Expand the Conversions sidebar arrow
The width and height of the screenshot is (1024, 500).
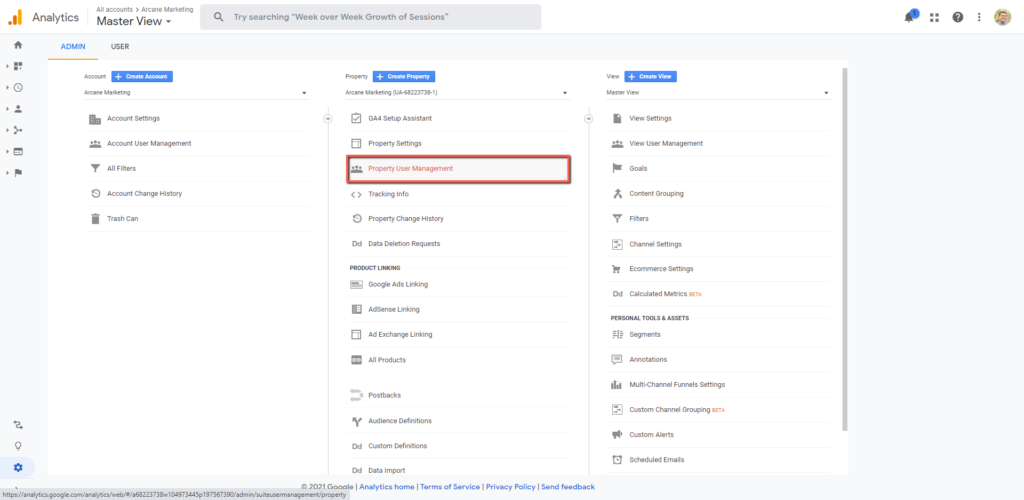8,173
